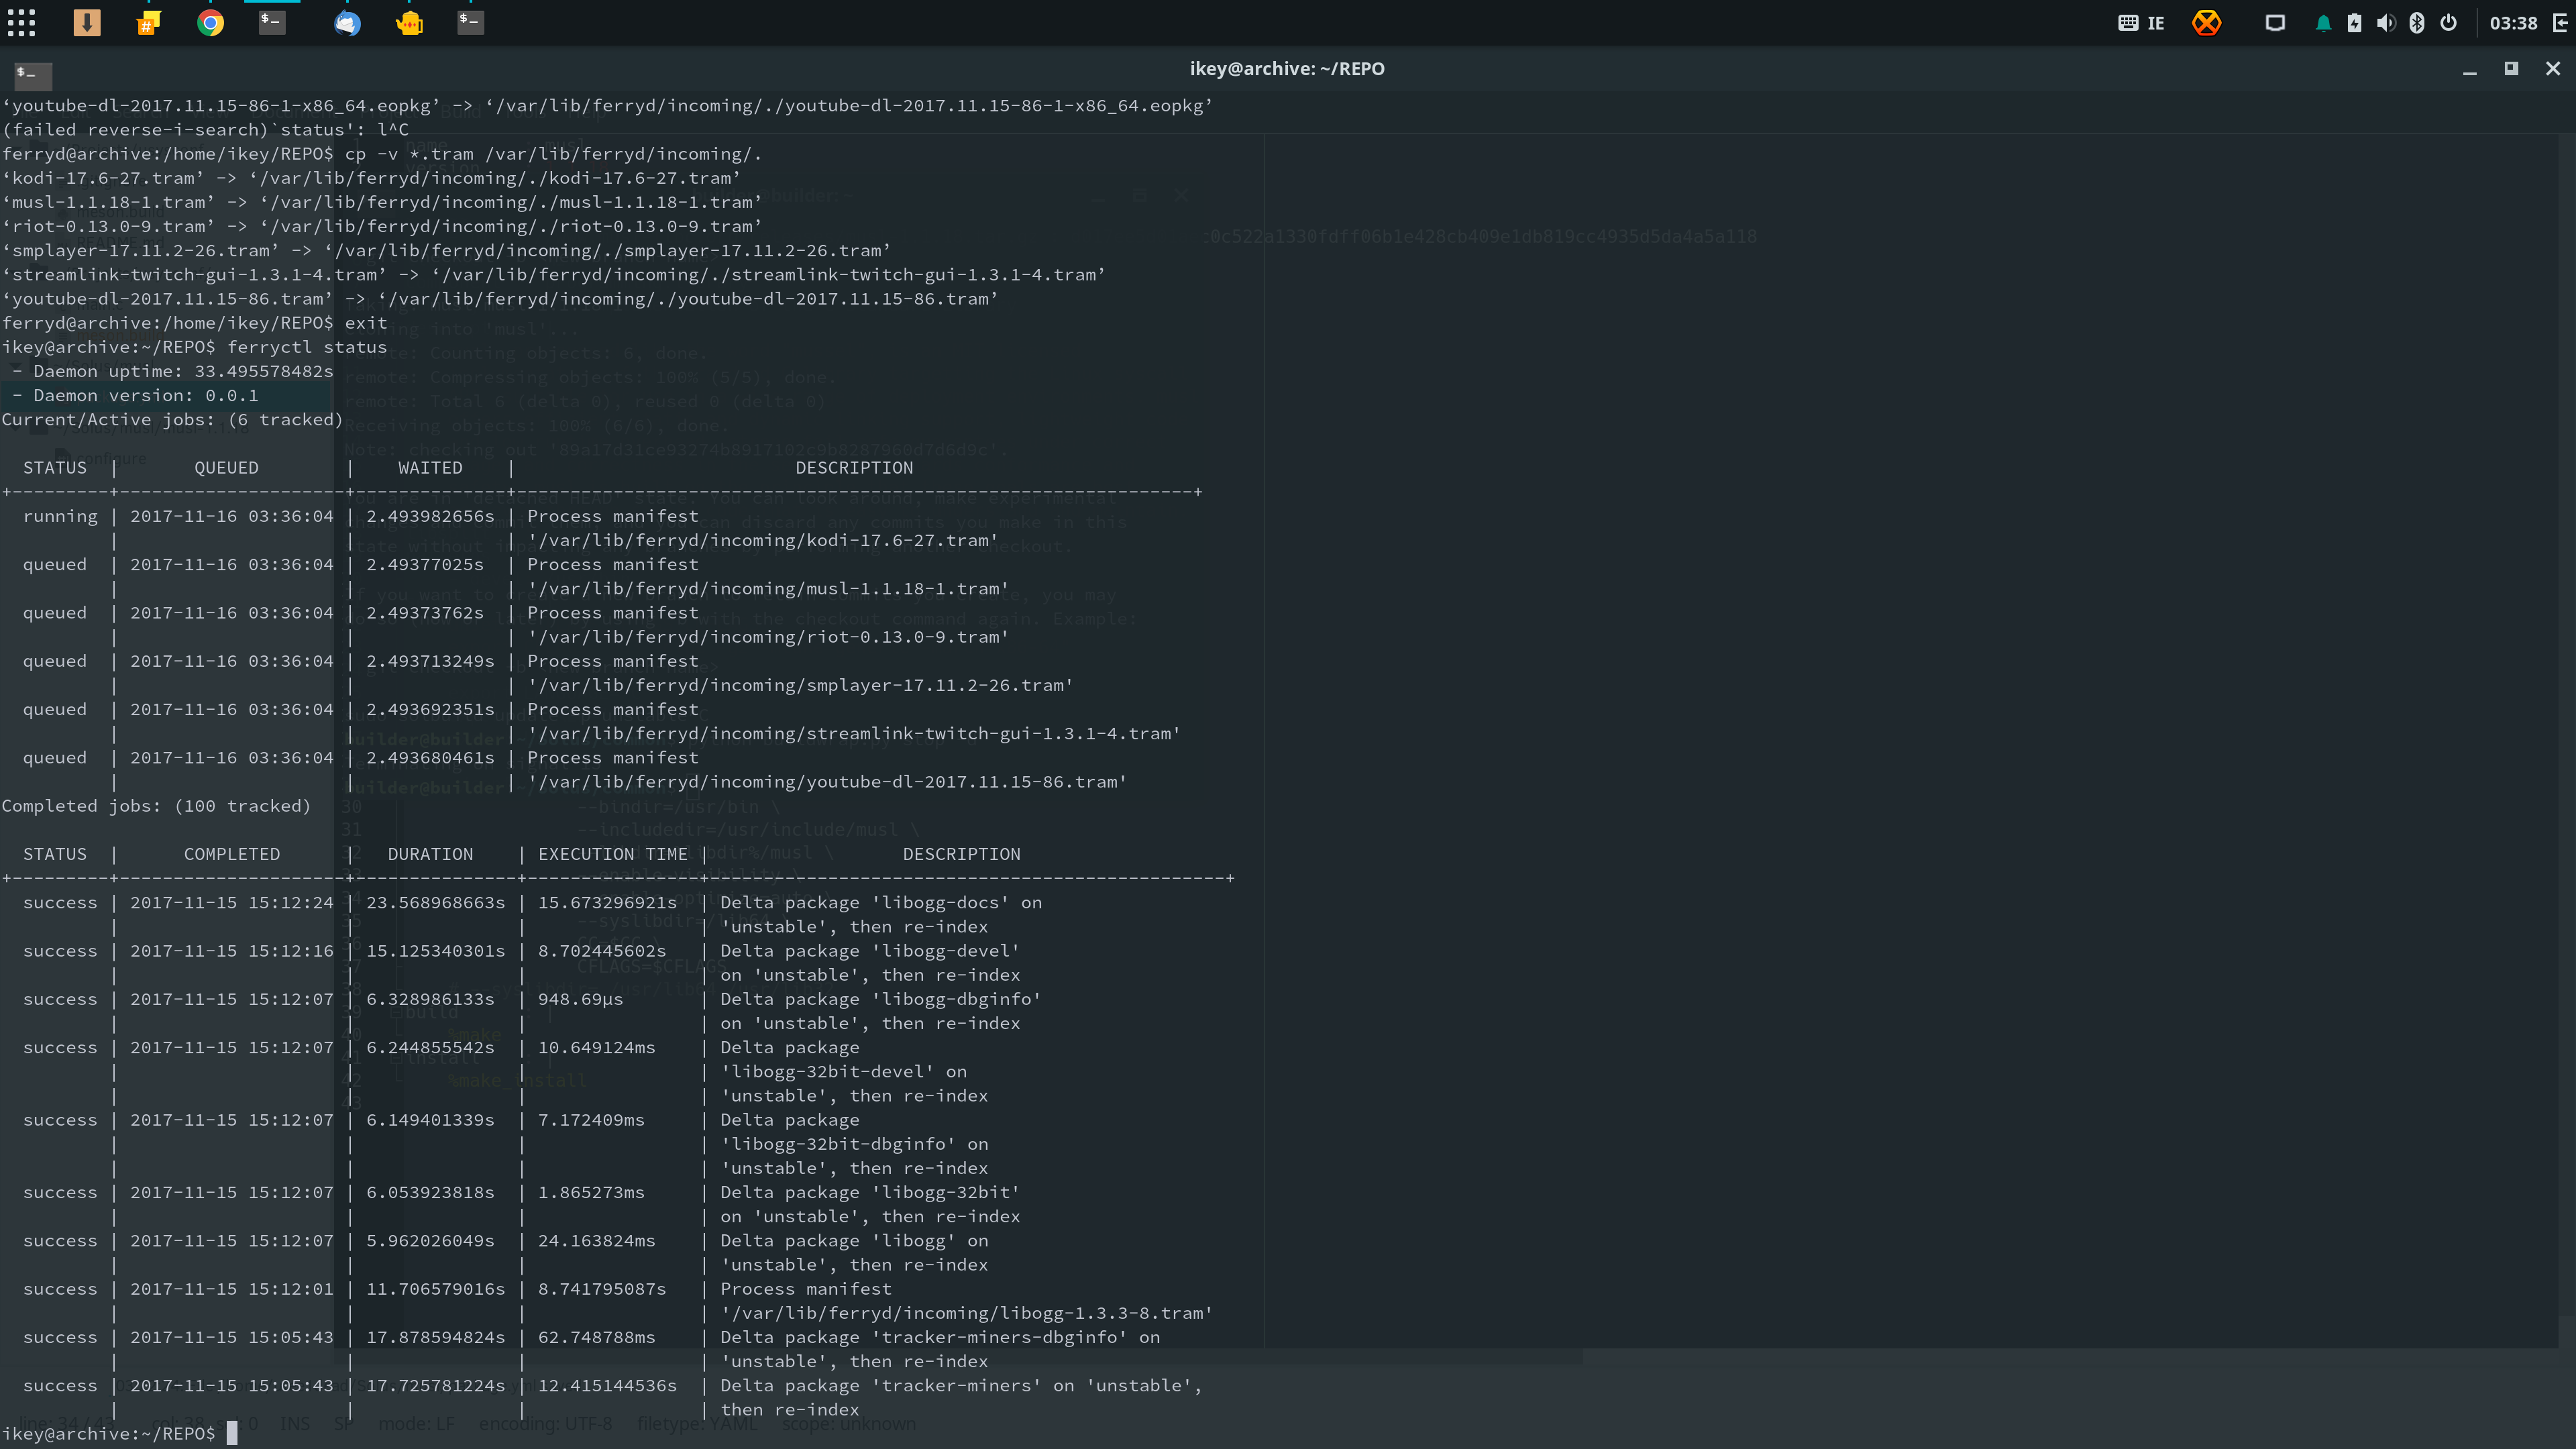Launch the yellow teapot application icon
This screenshot has height=1449, width=2576.
(409, 23)
